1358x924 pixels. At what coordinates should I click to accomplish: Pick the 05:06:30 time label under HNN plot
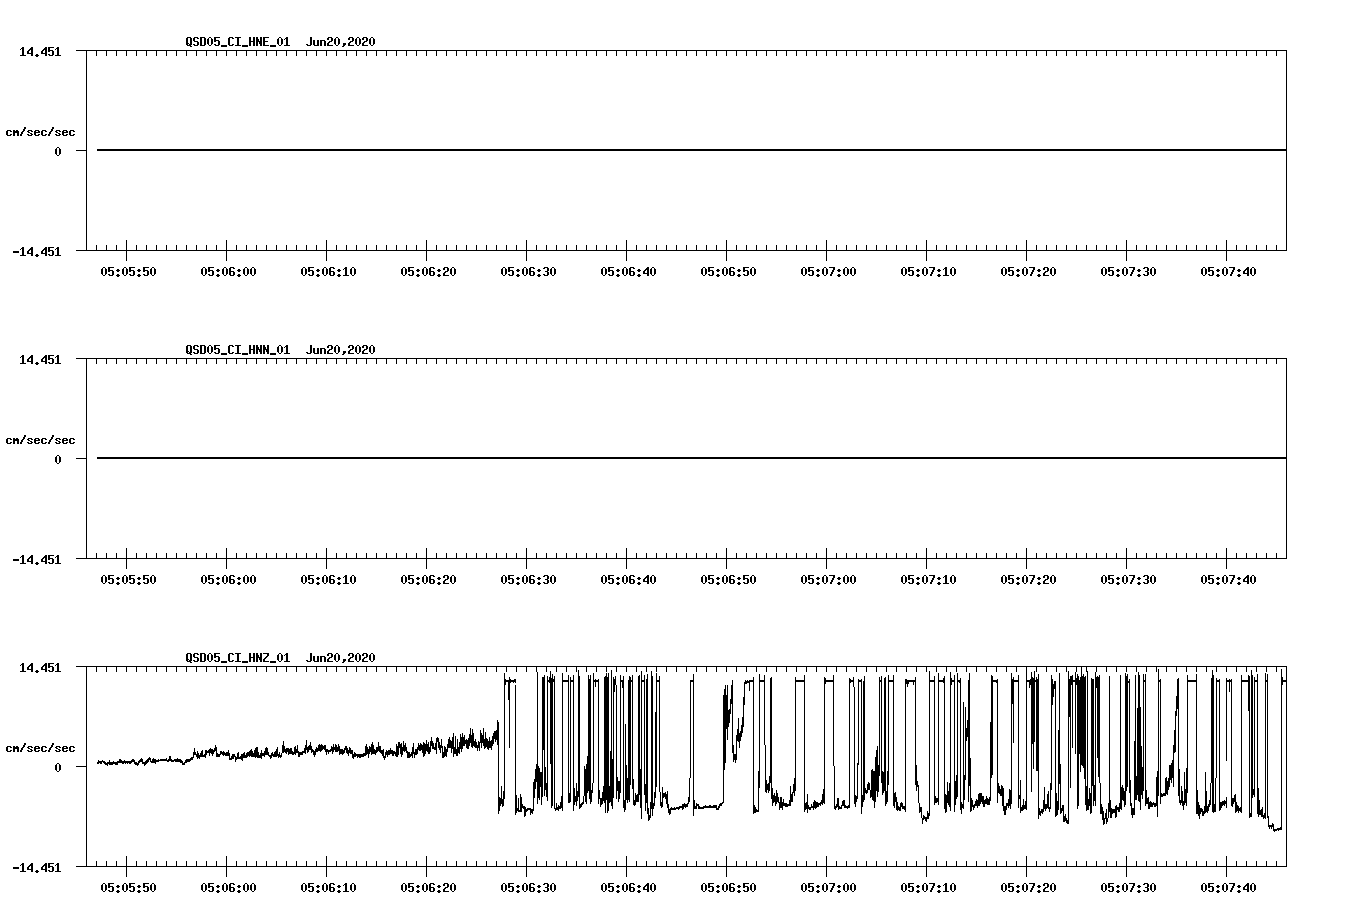(x=528, y=580)
